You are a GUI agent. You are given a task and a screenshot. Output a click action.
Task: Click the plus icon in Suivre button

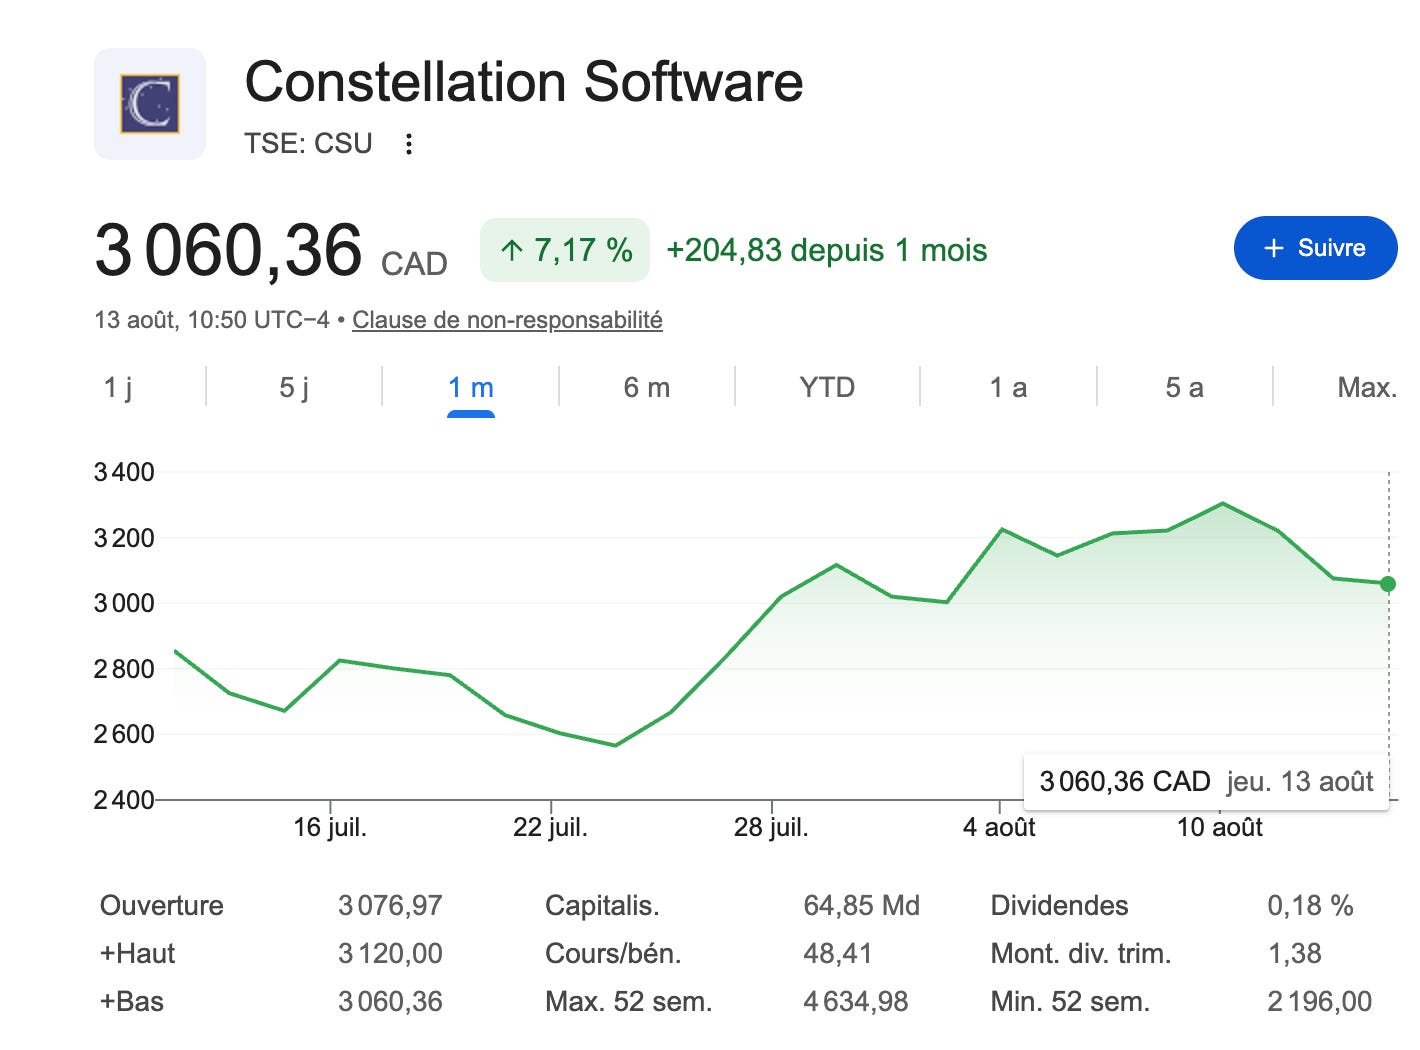(1273, 248)
